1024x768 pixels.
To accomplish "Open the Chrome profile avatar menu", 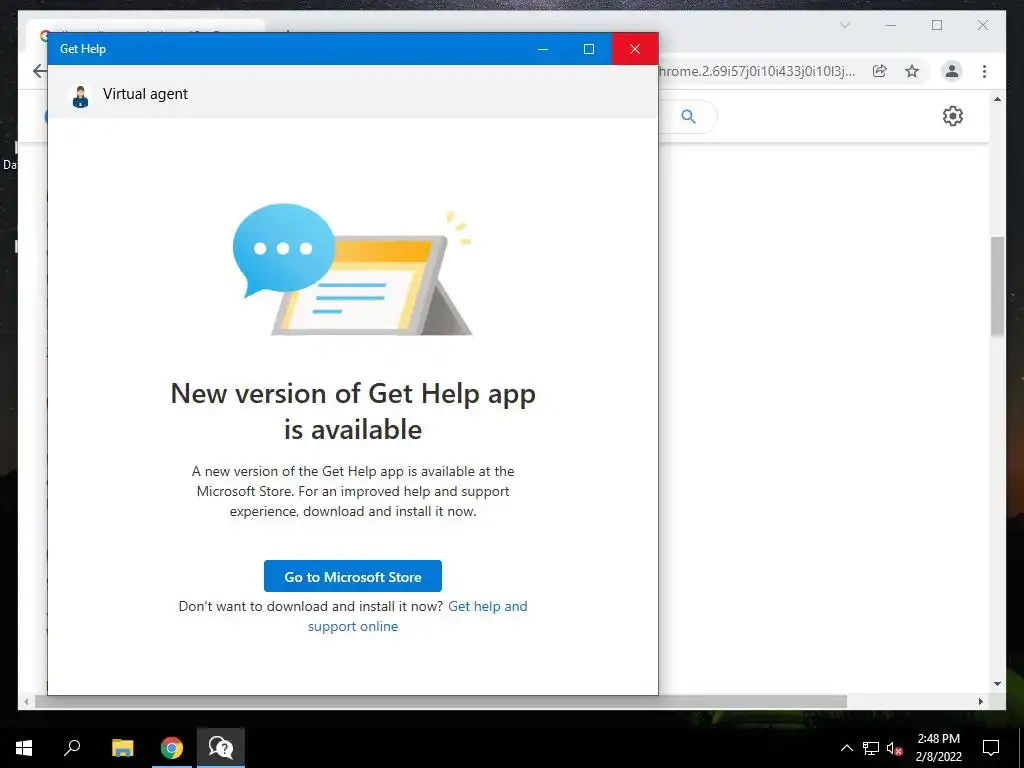I will tap(952, 71).
